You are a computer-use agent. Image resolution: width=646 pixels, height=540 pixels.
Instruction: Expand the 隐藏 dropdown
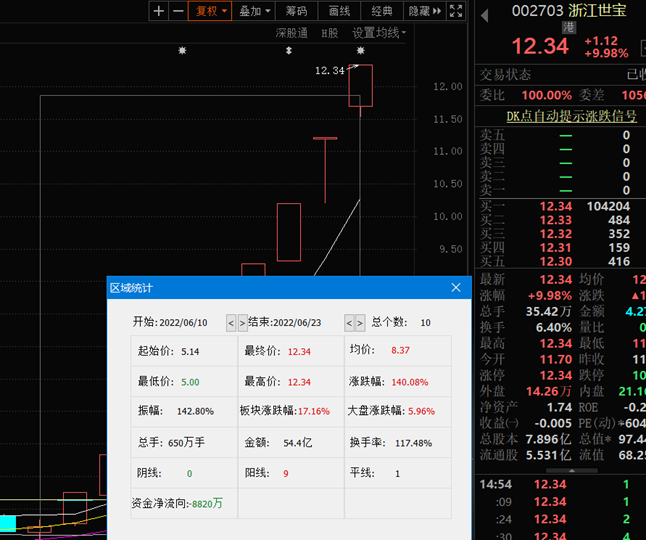423,11
